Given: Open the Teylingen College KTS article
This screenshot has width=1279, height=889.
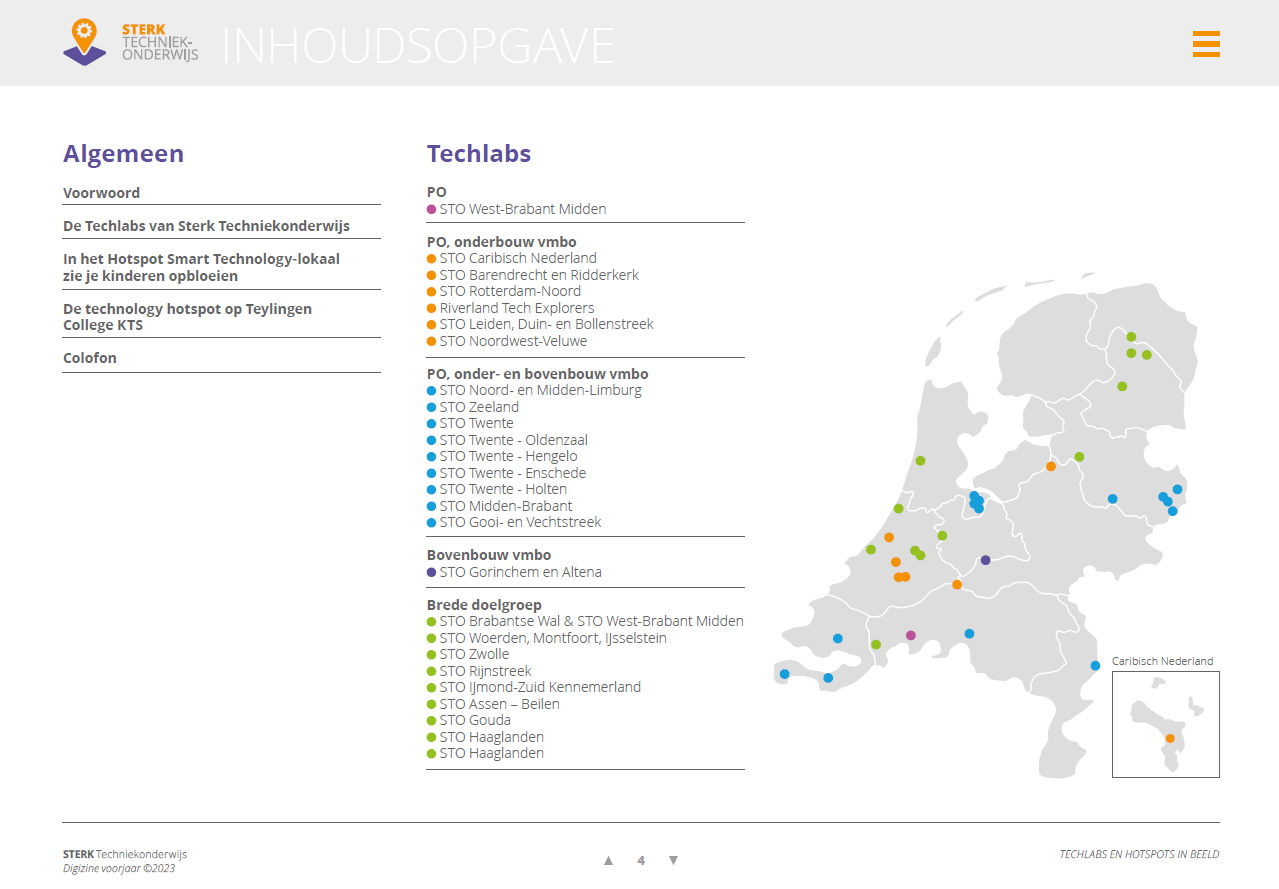Looking at the screenshot, I should coord(187,317).
